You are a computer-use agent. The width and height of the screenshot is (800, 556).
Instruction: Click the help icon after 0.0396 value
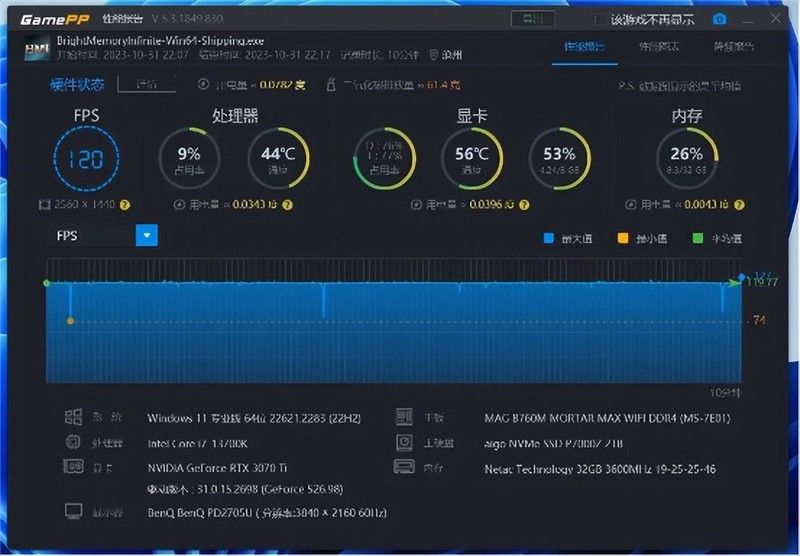pyautogui.click(x=524, y=205)
